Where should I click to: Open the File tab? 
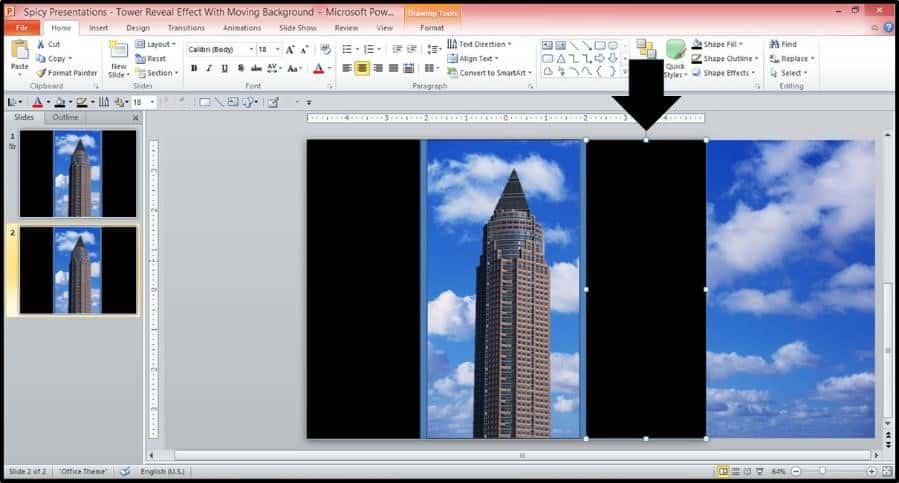pyautogui.click(x=22, y=28)
